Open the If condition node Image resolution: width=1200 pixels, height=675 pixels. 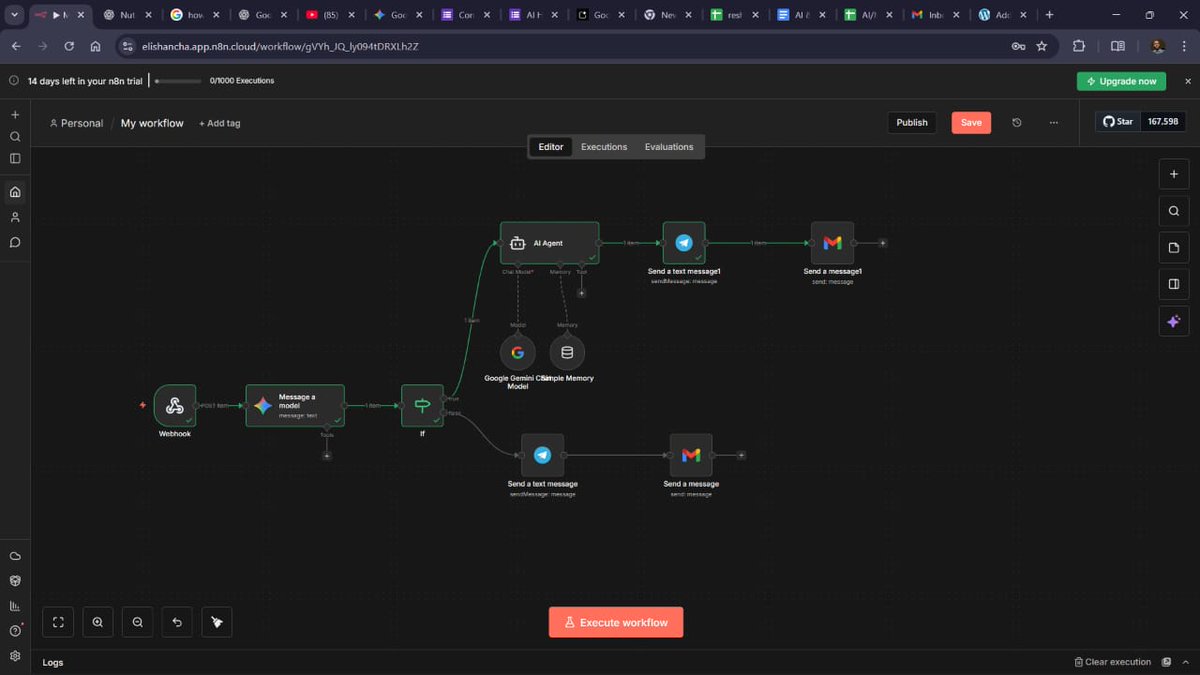[422, 405]
